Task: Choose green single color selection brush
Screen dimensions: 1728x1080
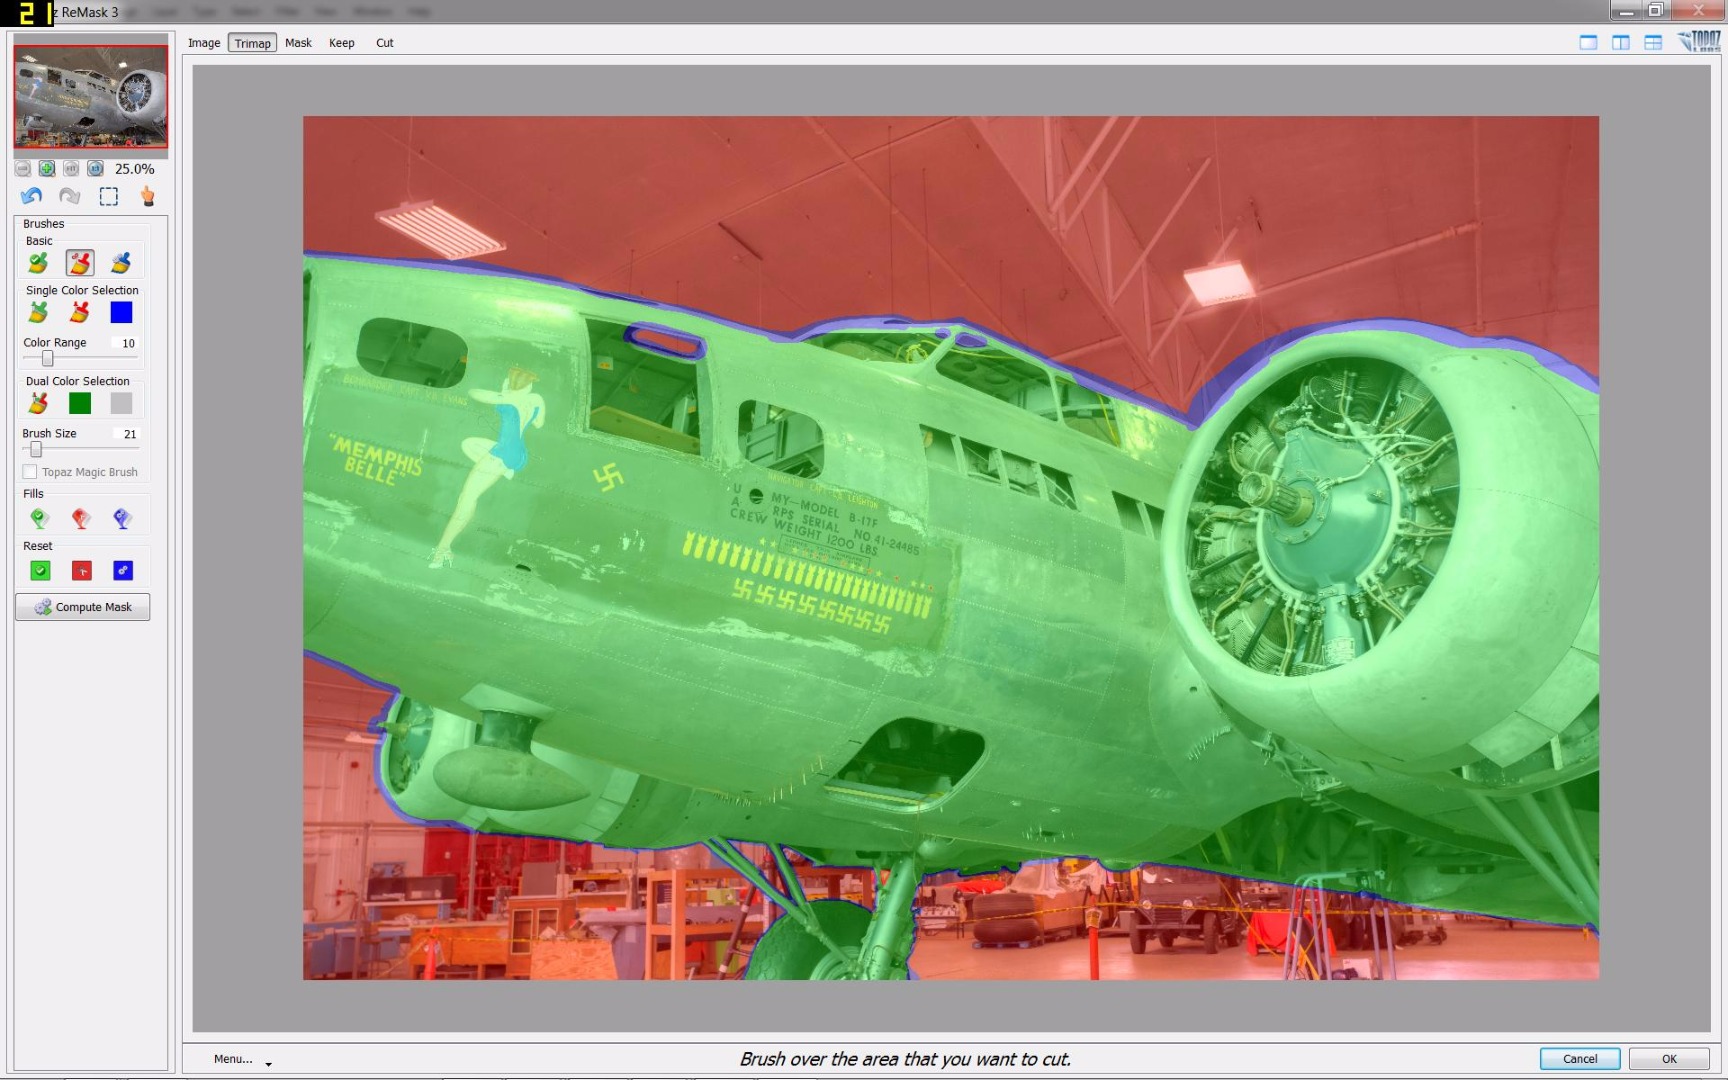Action: click(38, 313)
